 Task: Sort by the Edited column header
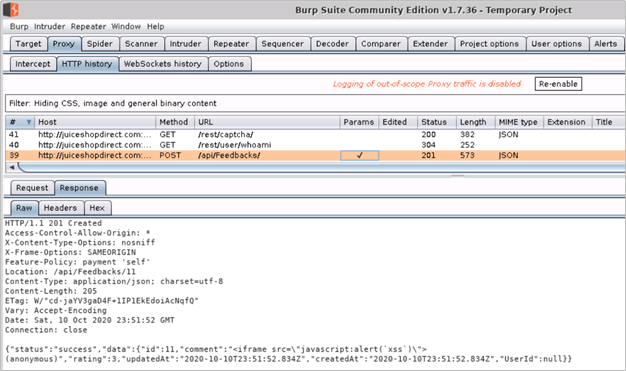point(398,122)
